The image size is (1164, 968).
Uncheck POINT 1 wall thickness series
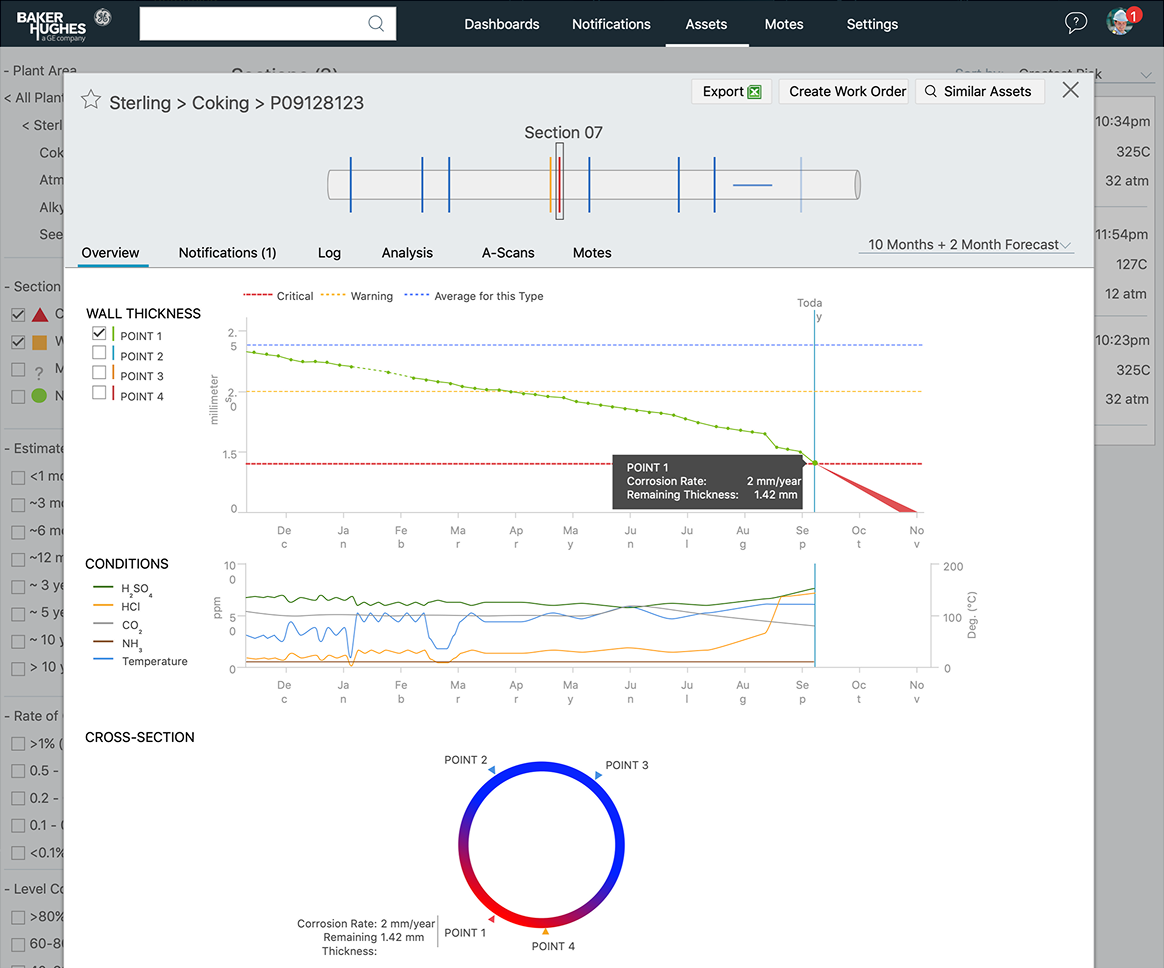99,333
